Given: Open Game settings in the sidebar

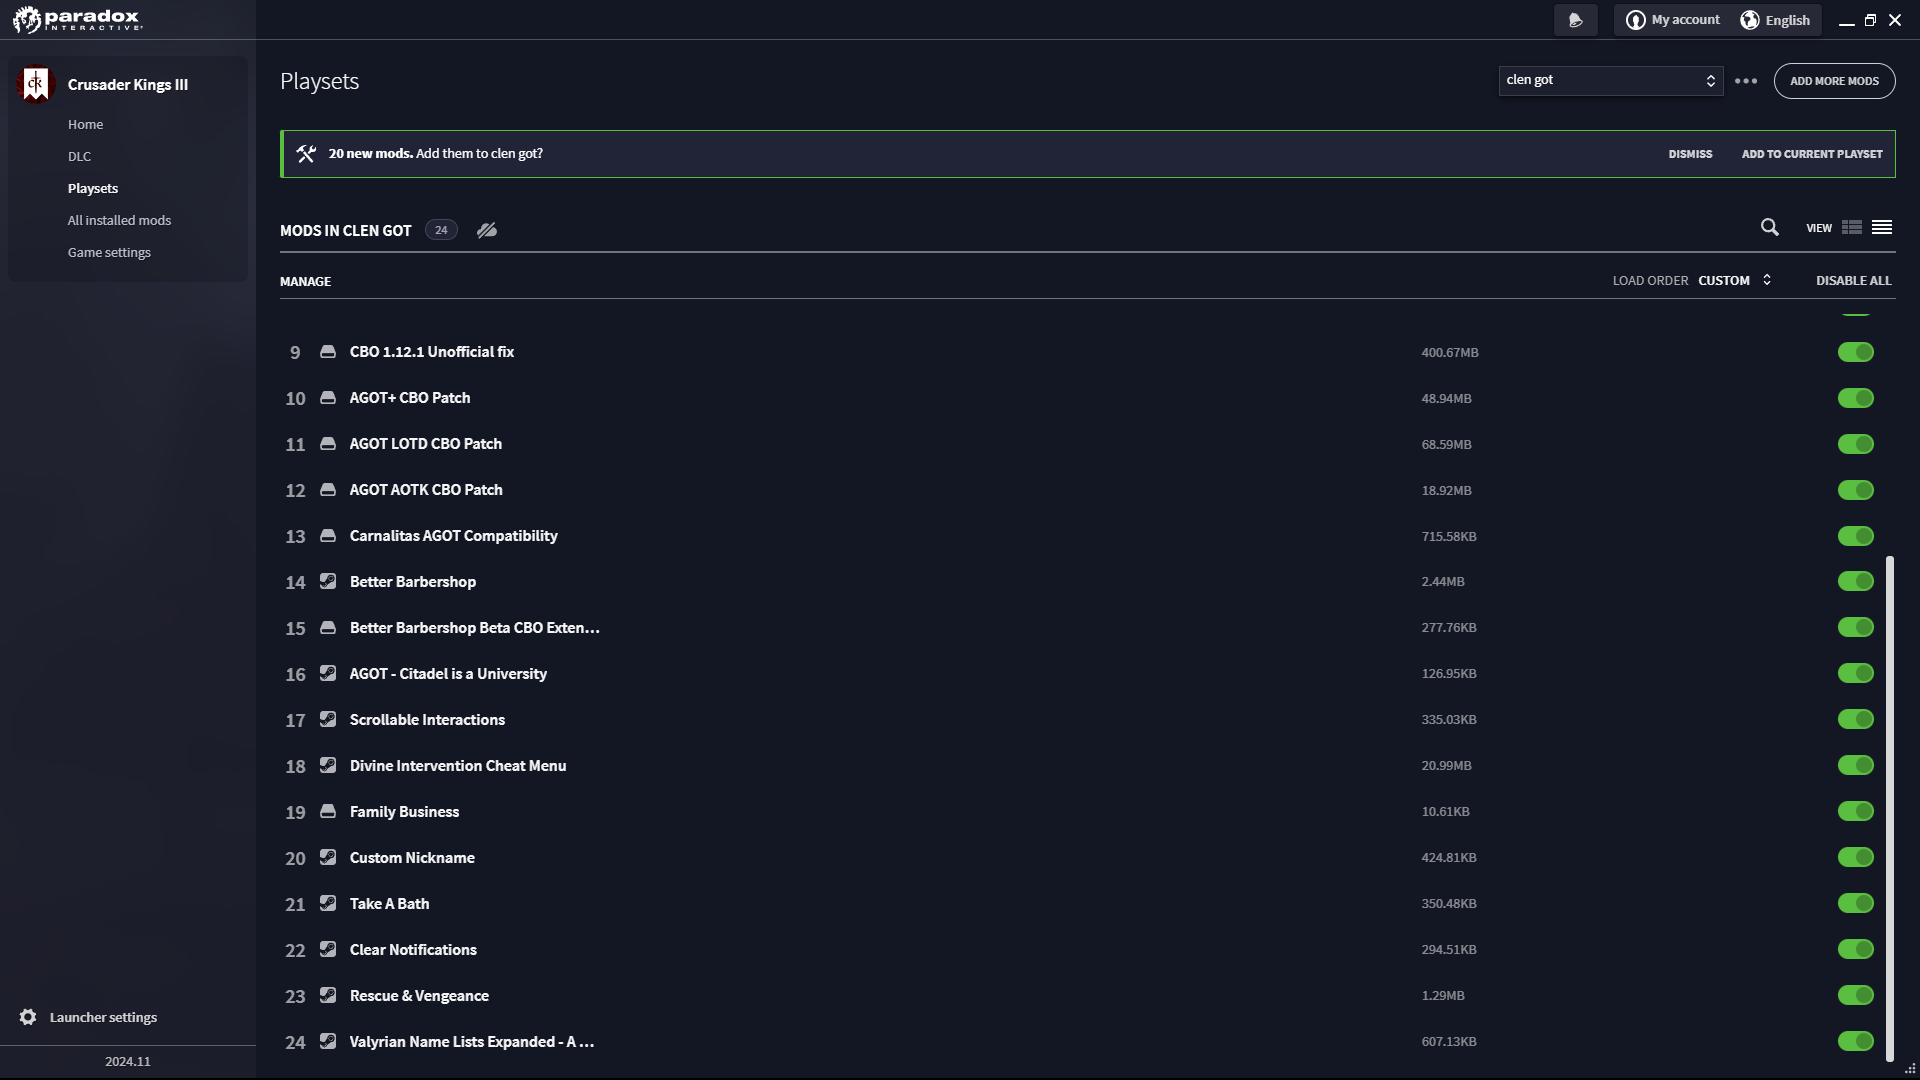Looking at the screenshot, I should point(110,253).
